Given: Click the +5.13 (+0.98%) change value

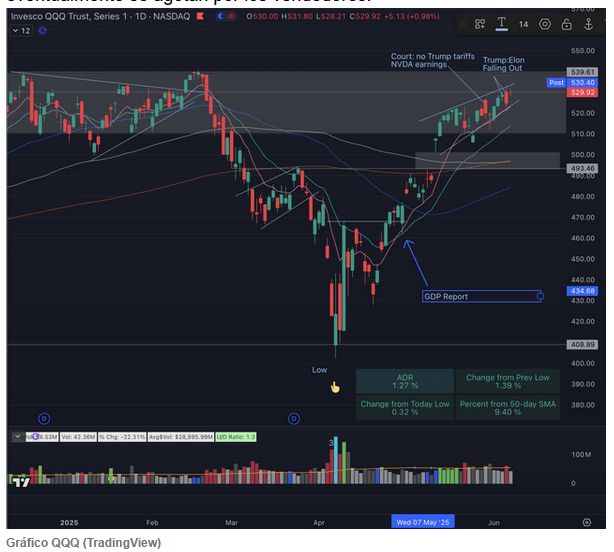Looking at the screenshot, I should [412, 16].
